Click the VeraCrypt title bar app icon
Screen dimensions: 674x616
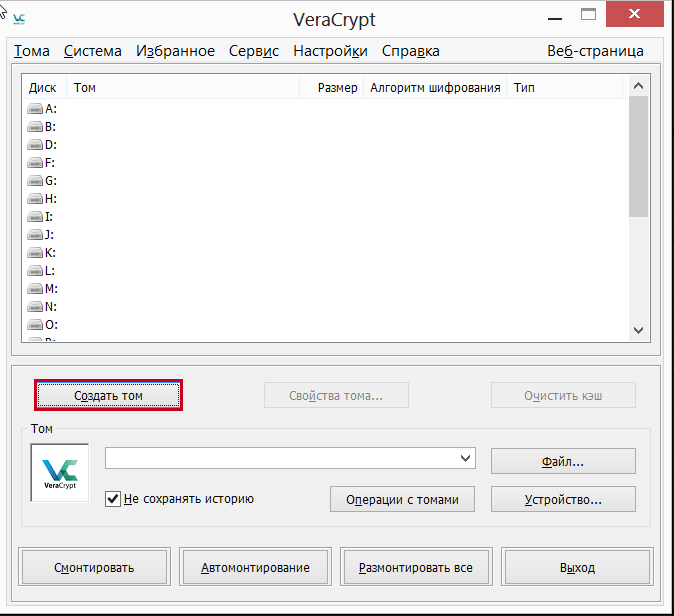pyautogui.click(x=19, y=19)
